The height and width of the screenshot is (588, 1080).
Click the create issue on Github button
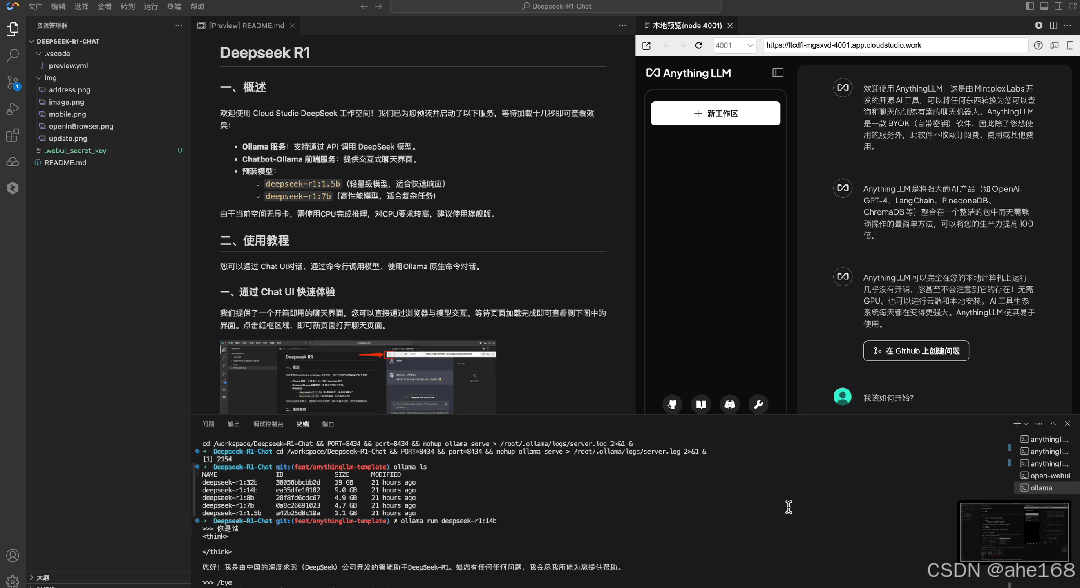point(916,351)
